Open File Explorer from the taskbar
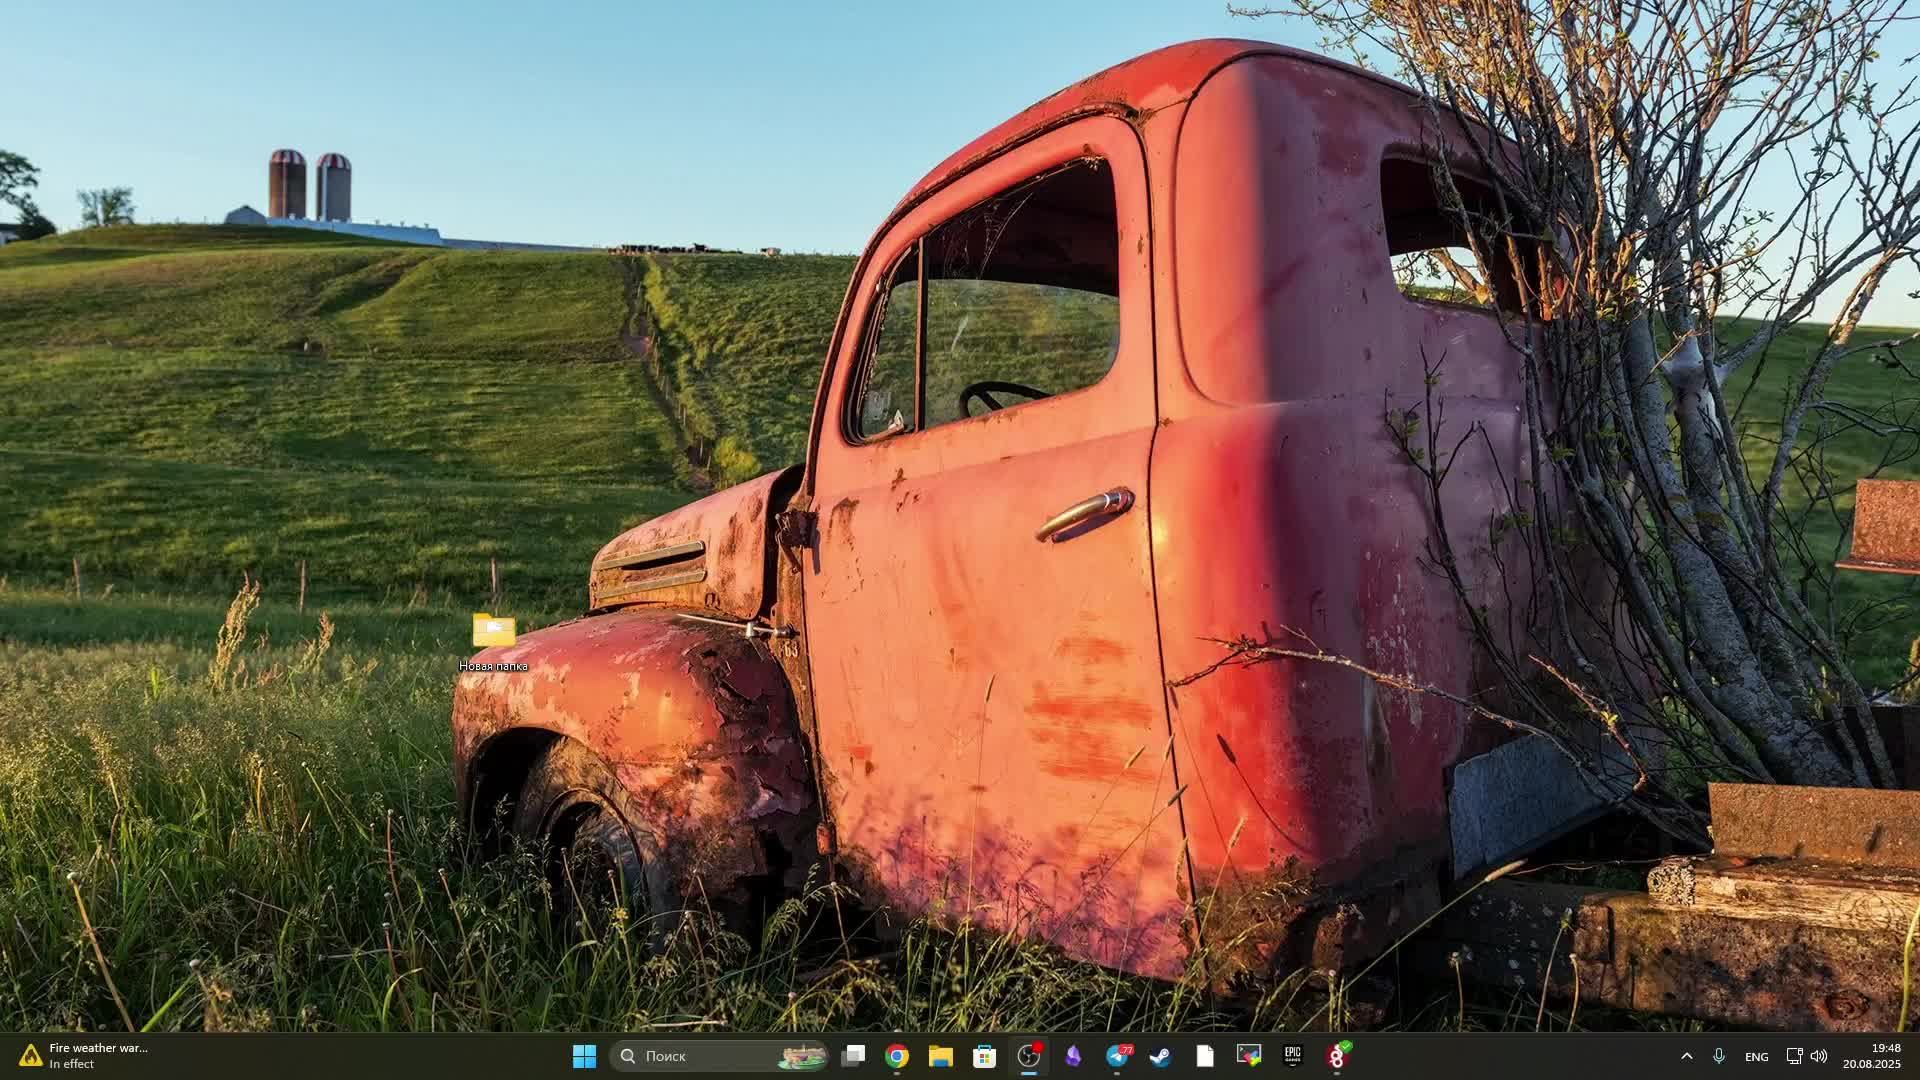Viewport: 1920px width, 1080px height. 940,1056
